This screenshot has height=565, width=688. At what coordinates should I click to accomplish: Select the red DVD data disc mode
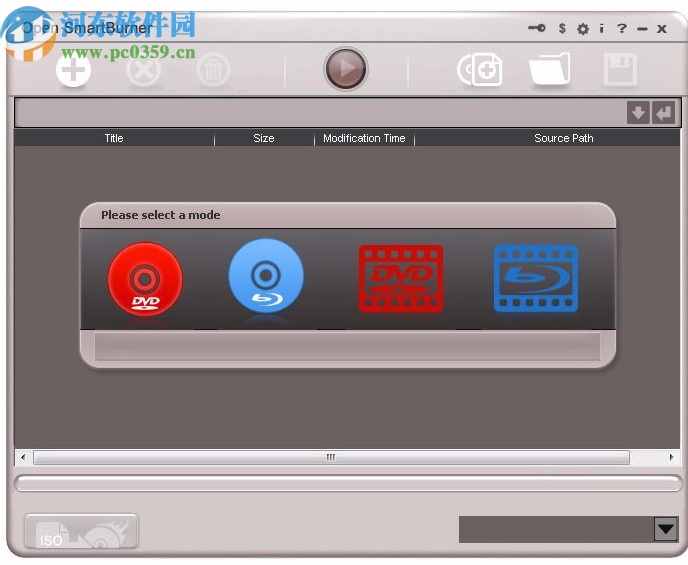(145, 279)
